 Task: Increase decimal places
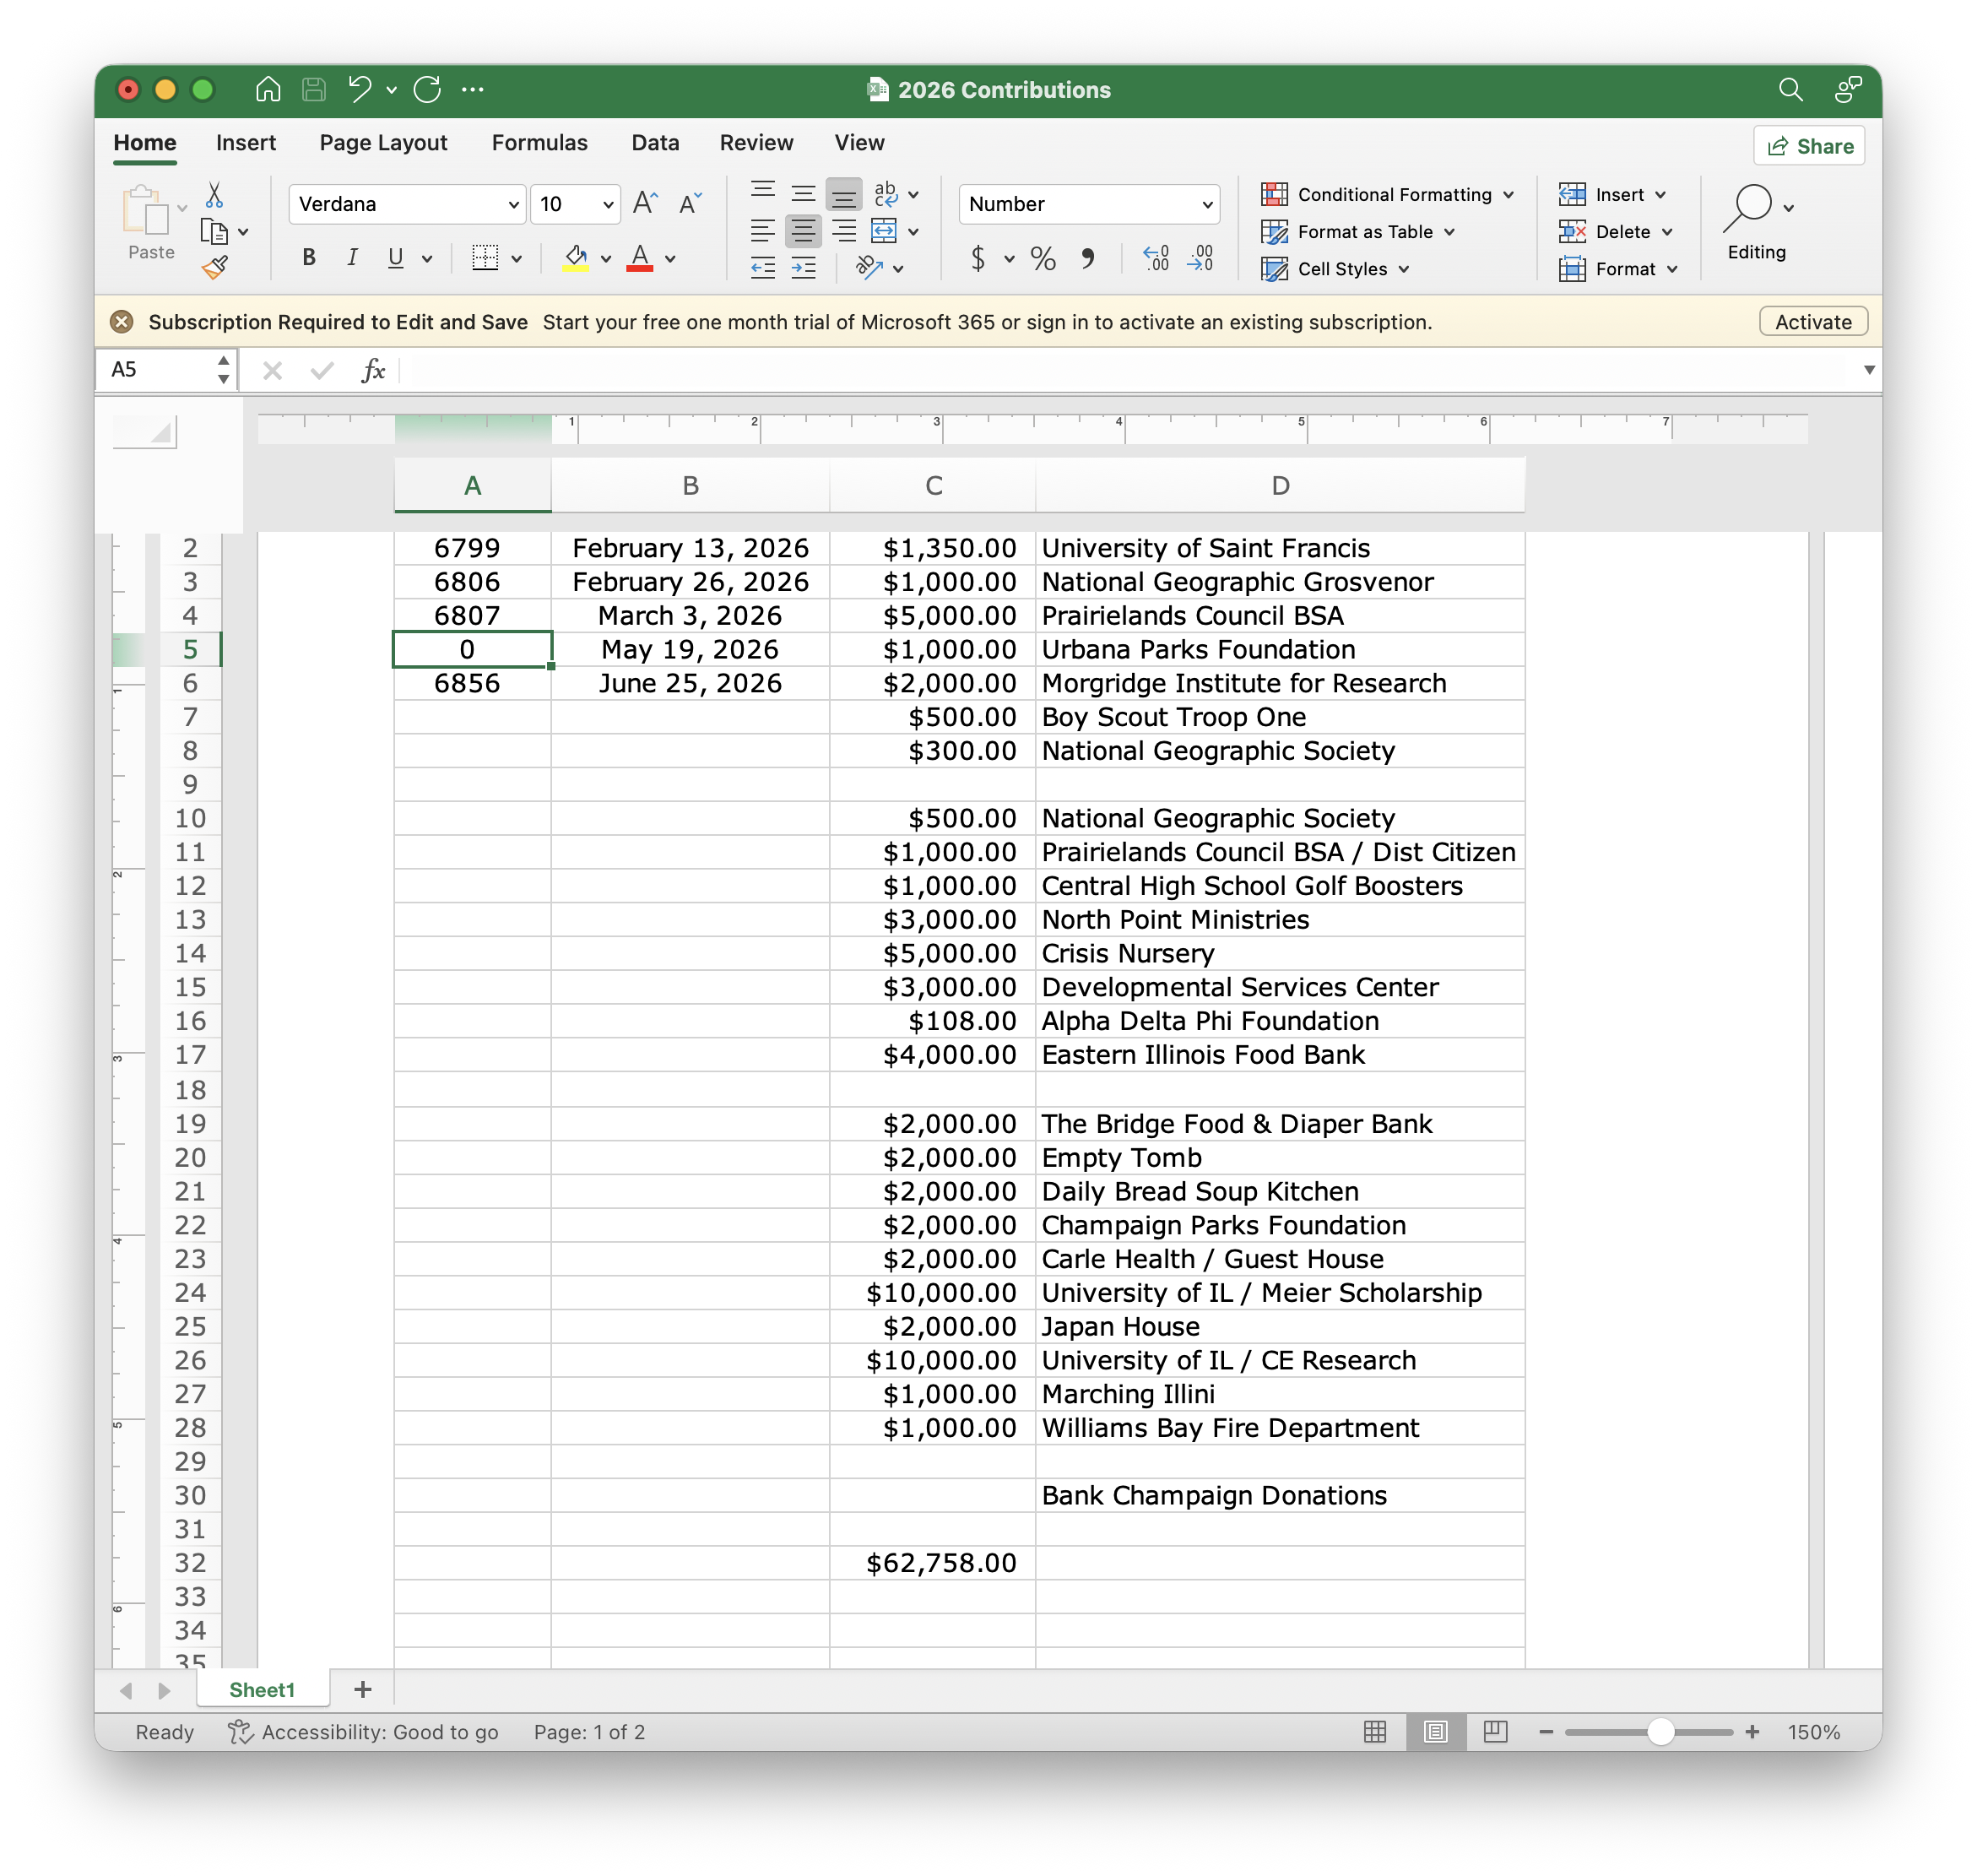tap(1155, 259)
